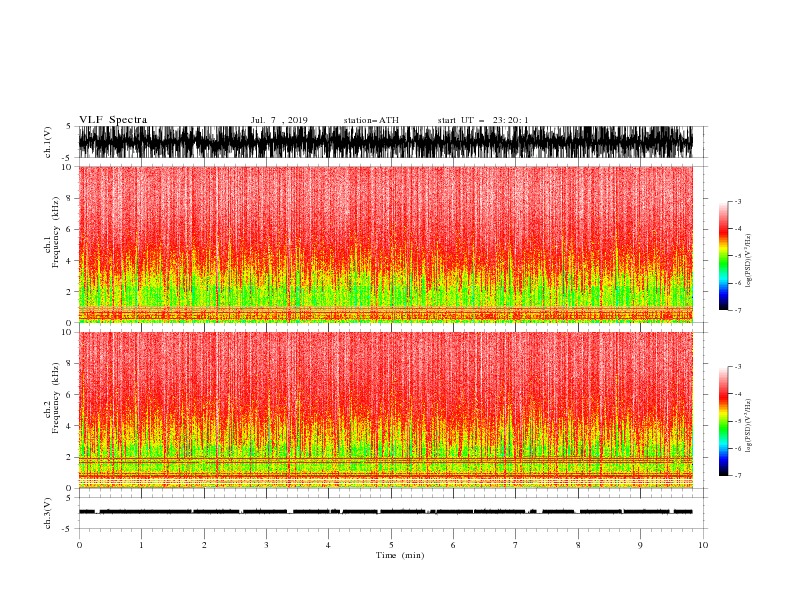792x612 pixels.
Task: Click the time axis tick label "9"
Action: pyautogui.click(x=640, y=545)
